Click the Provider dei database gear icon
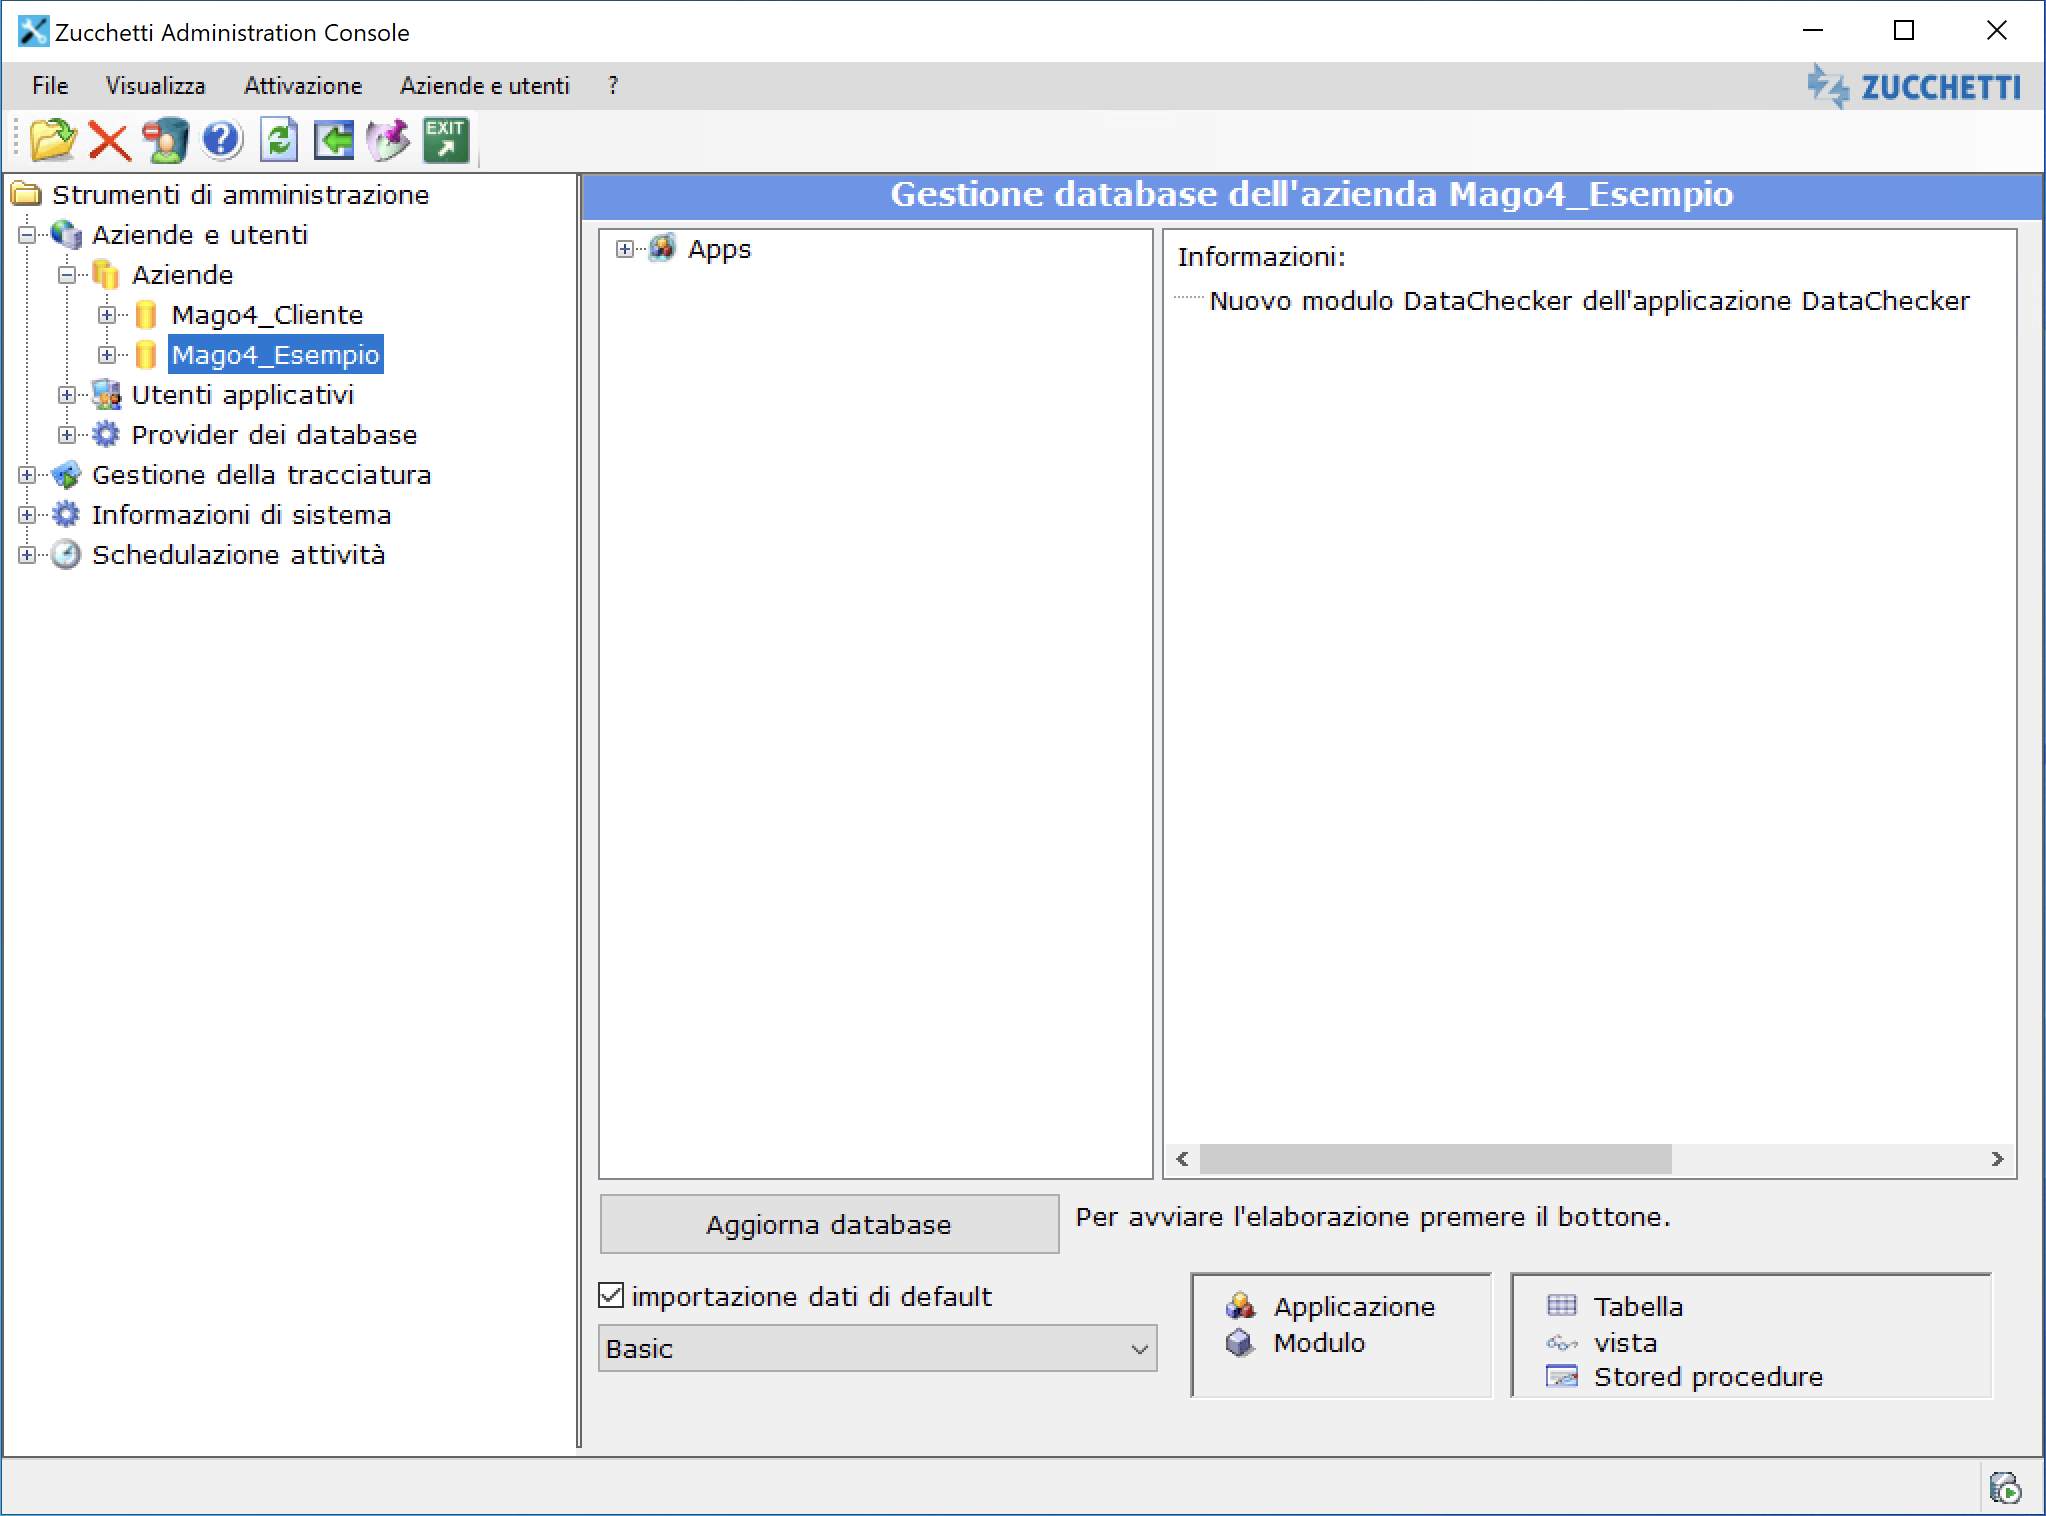The width and height of the screenshot is (2046, 1516). pyautogui.click(x=105, y=435)
